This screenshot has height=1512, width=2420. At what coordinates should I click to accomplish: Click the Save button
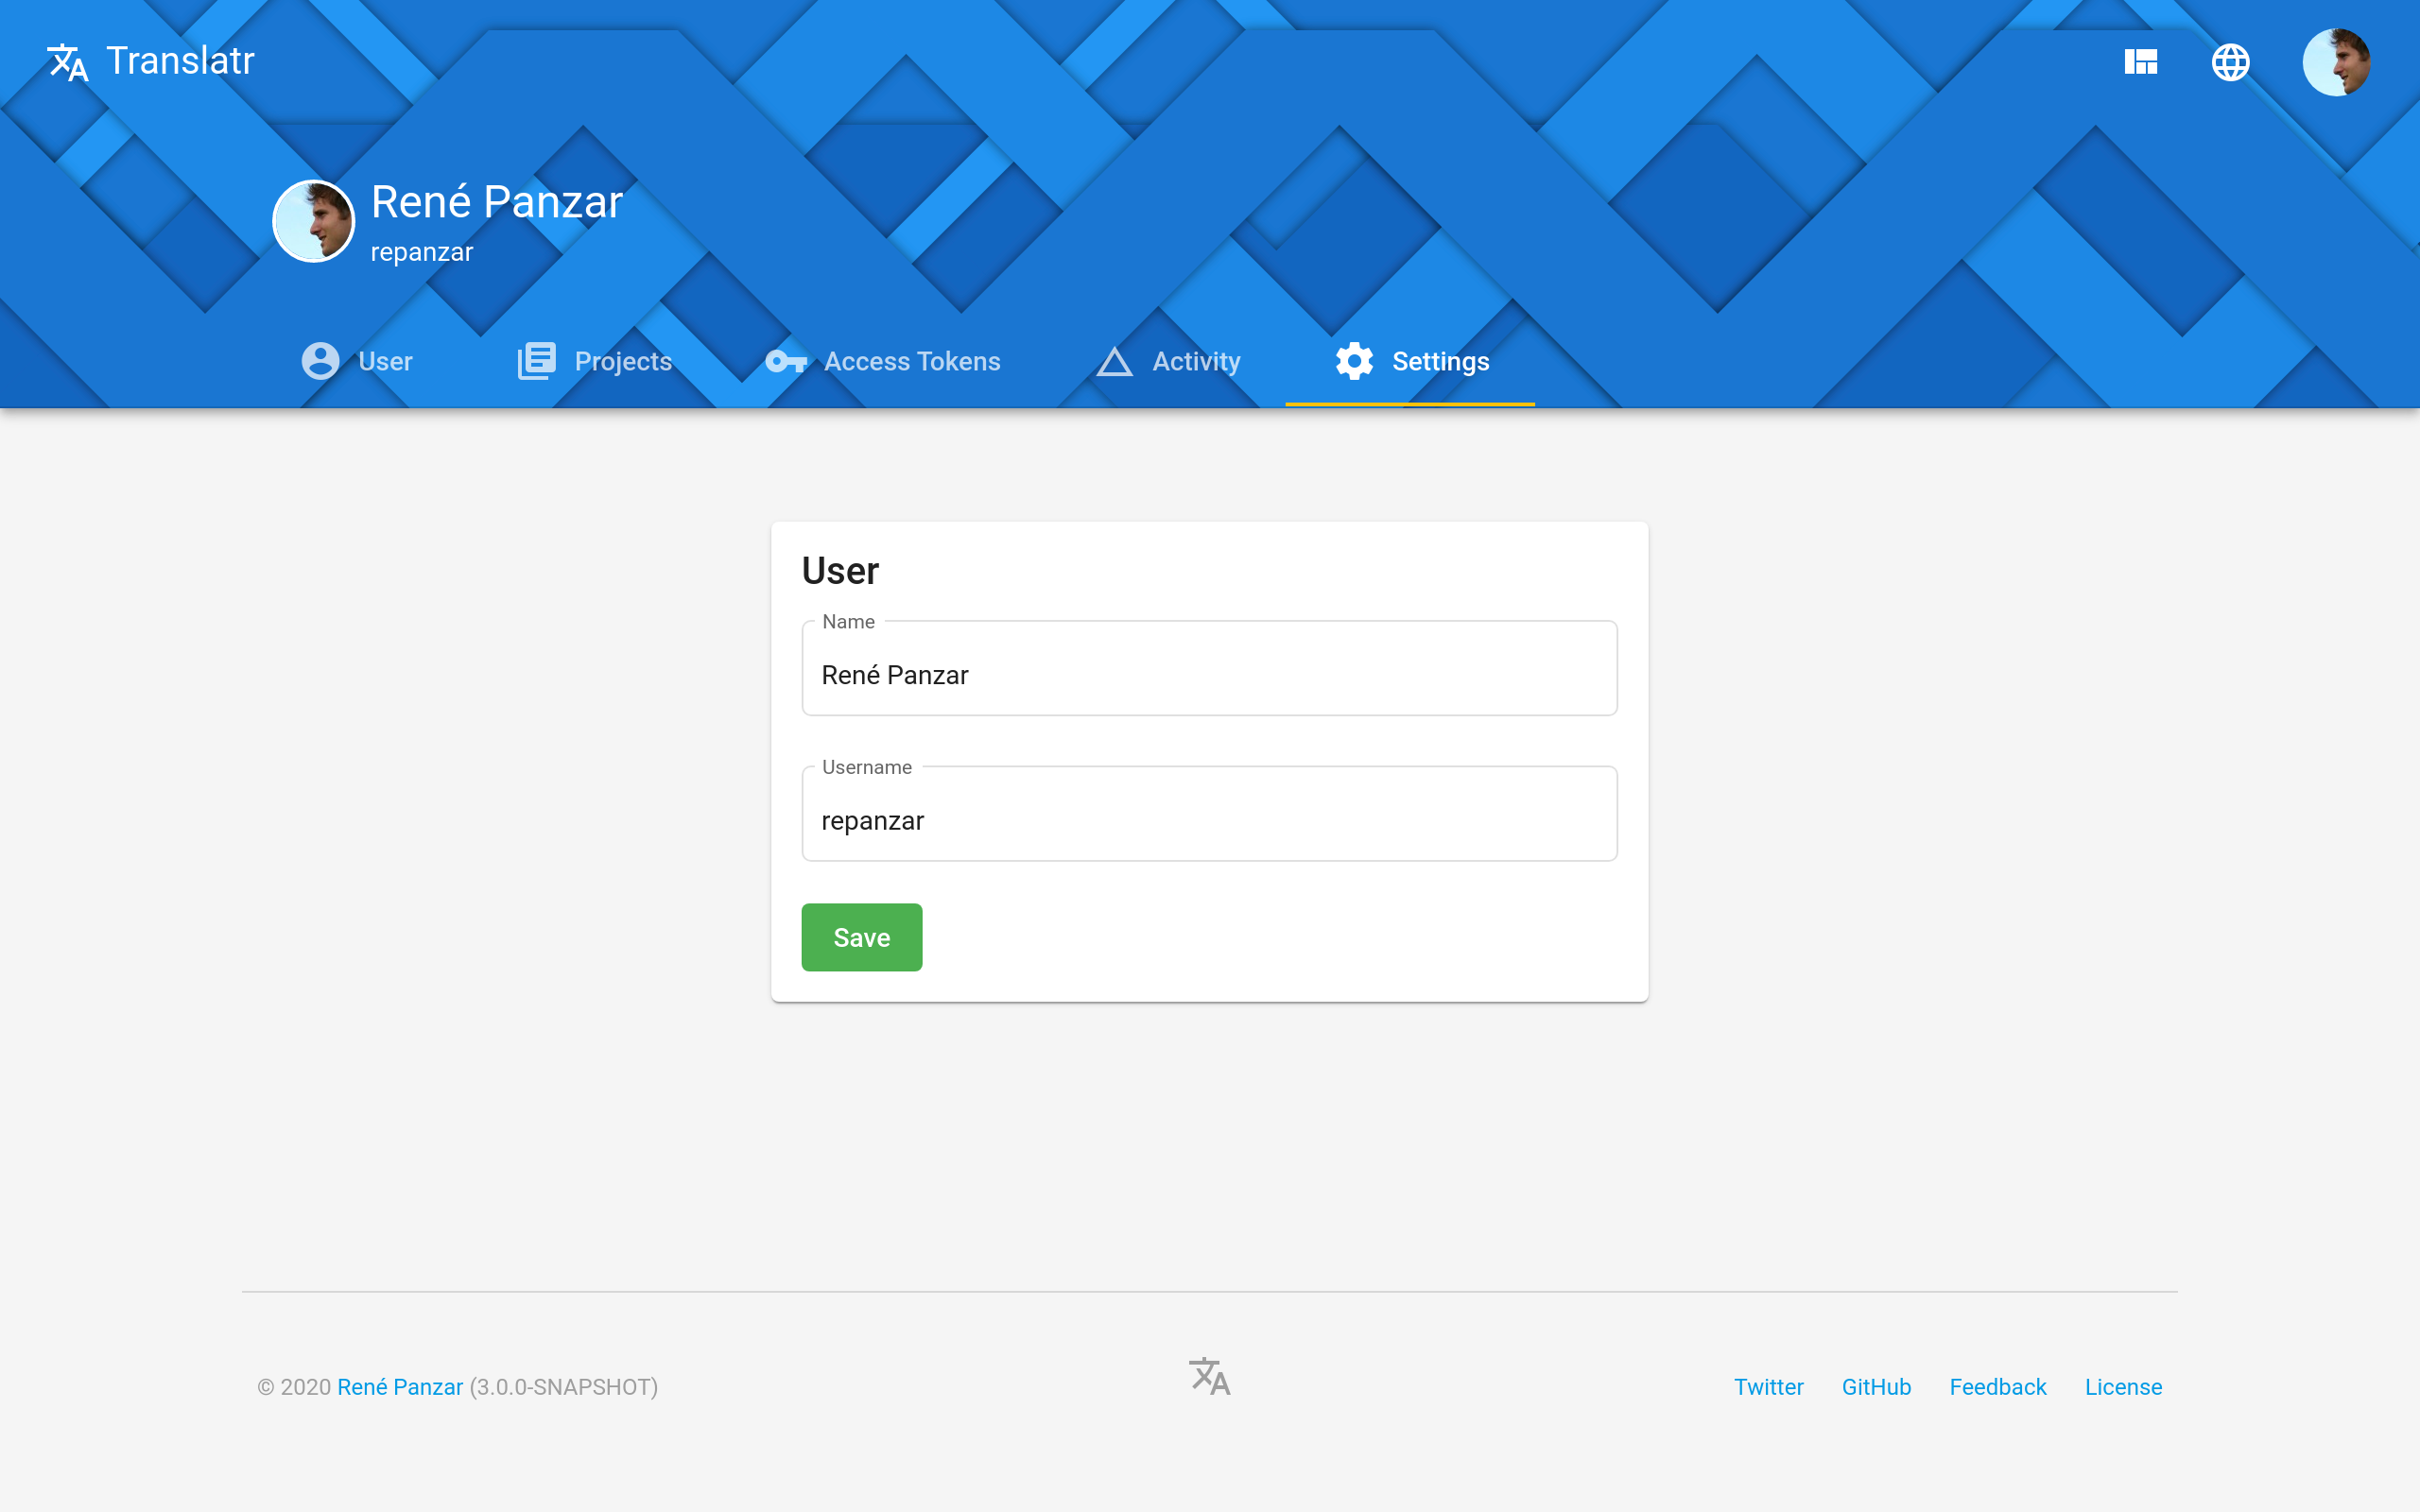(x=860, y=937)
